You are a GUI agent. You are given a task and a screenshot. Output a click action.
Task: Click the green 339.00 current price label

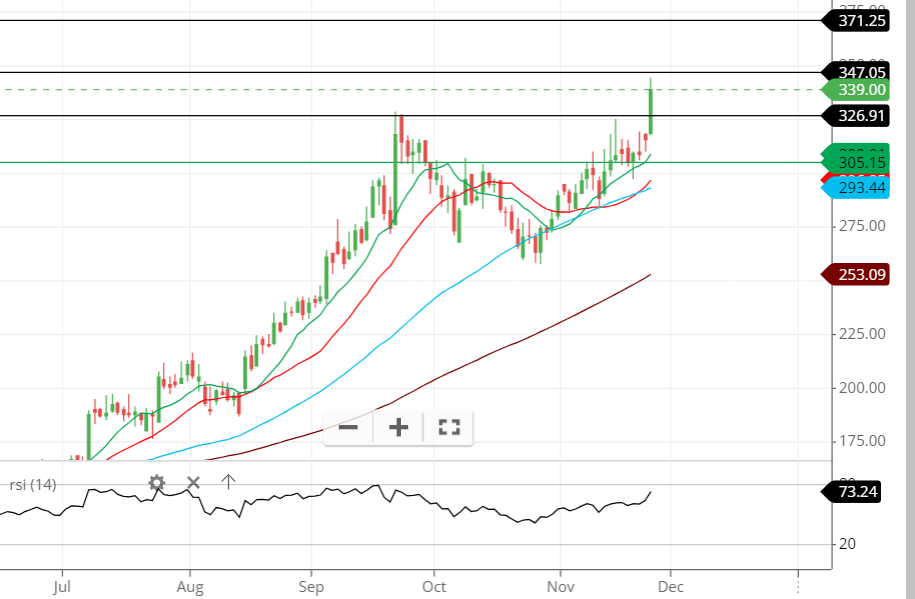(x=855, y=90)
